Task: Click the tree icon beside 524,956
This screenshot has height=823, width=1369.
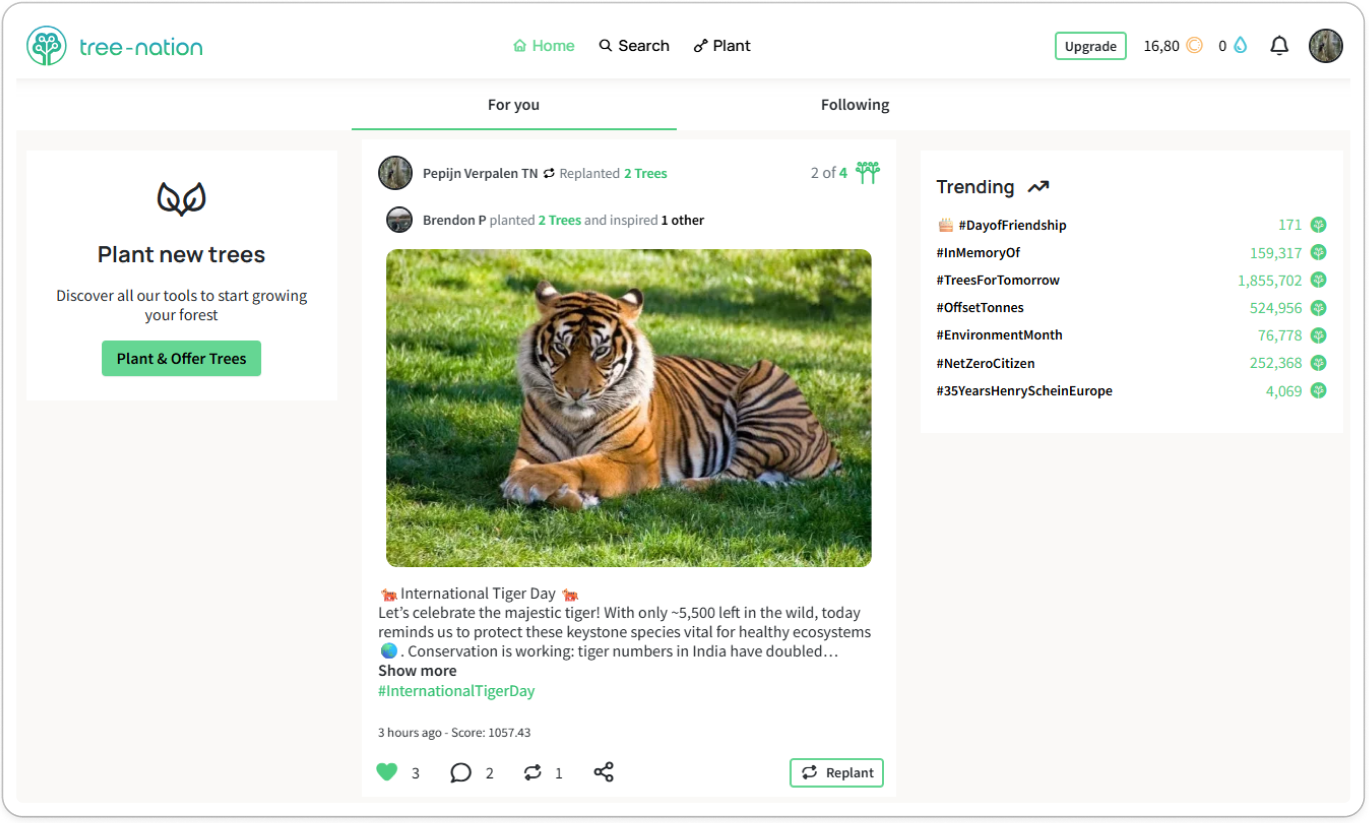Action: tap(1318, 308)
